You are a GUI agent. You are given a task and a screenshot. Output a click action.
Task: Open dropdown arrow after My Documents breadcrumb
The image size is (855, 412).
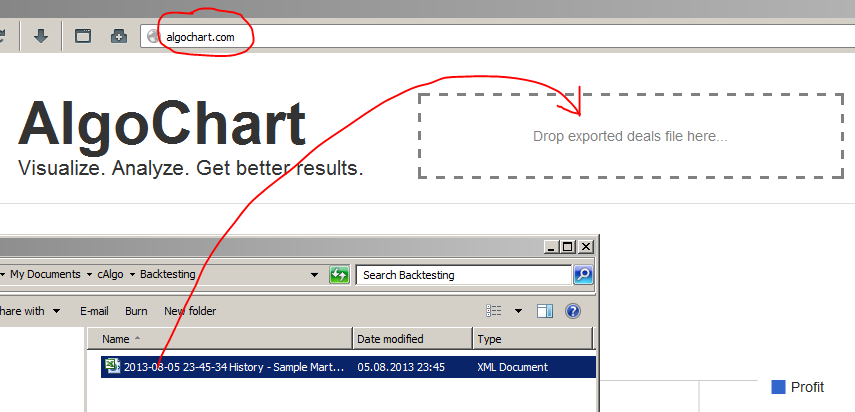pyautogui.click(x=89, y=275)
